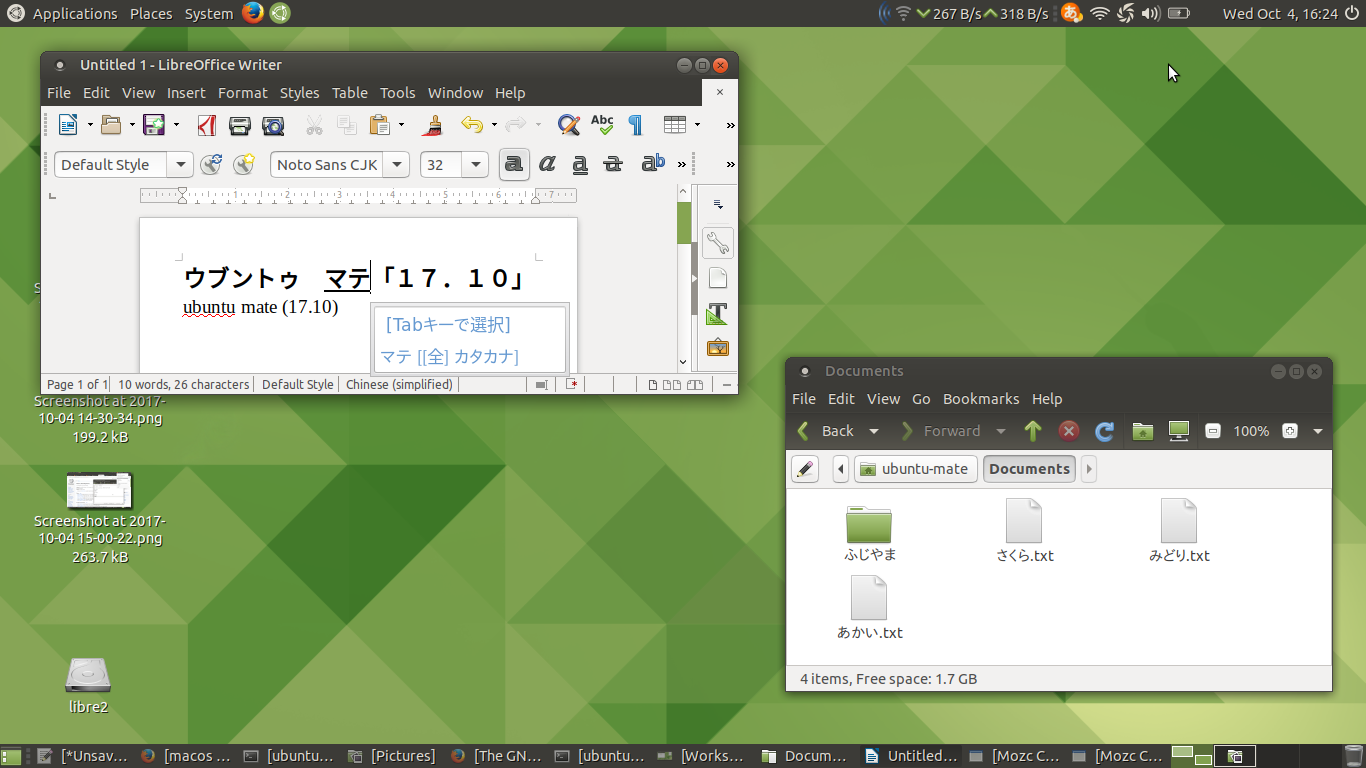Insert a table in Writer

[675, 125]
